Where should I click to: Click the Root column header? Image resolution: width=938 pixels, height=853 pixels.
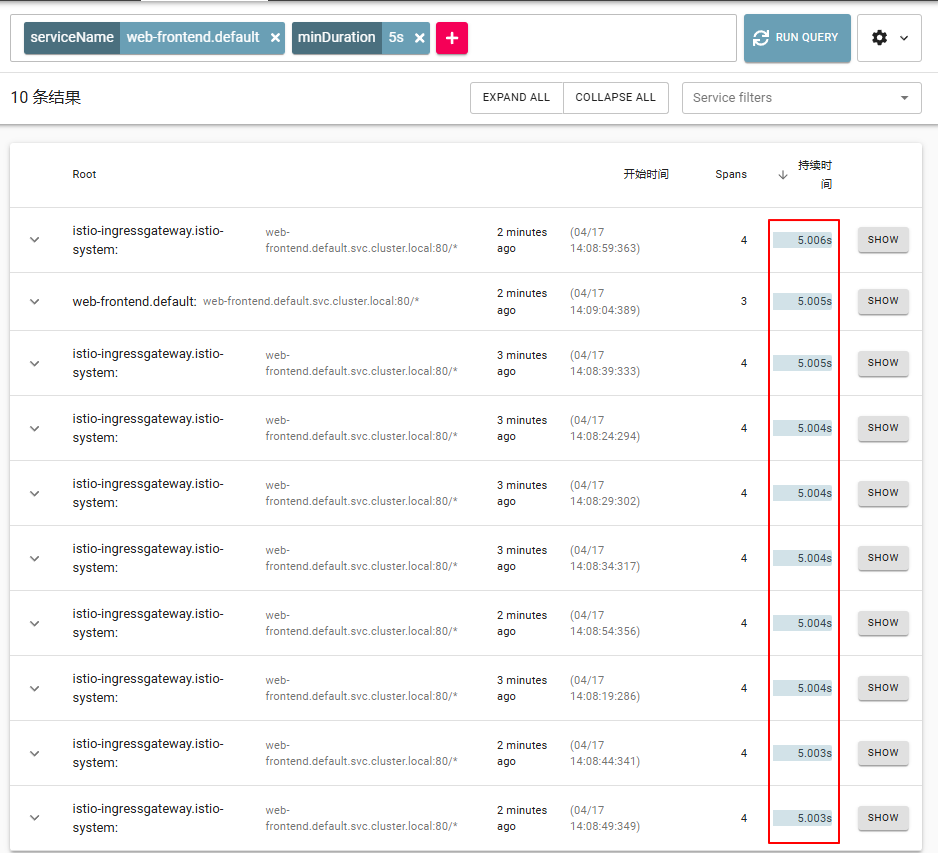click(x=84, y=174)
